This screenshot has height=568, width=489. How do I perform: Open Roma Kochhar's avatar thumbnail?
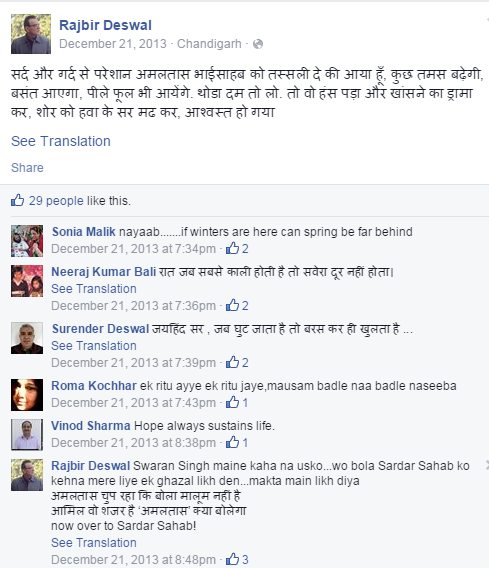(x=27, y=395)
